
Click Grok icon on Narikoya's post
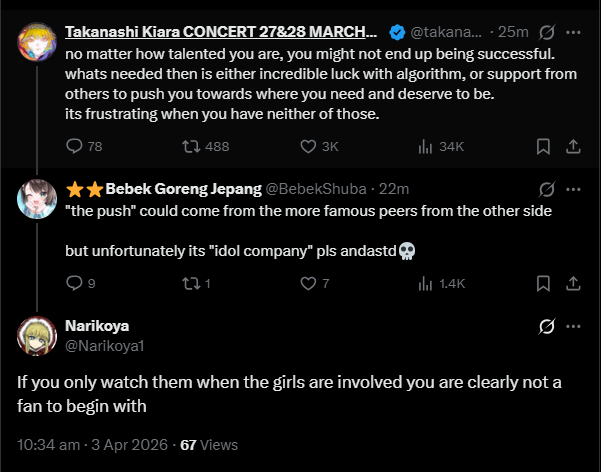pyautogui.click(x=546, y=327)
